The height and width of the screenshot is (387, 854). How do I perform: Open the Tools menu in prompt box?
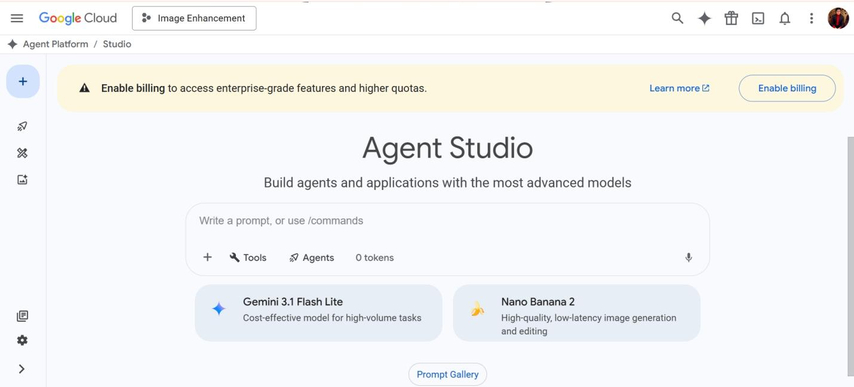[x=248, y=257]
